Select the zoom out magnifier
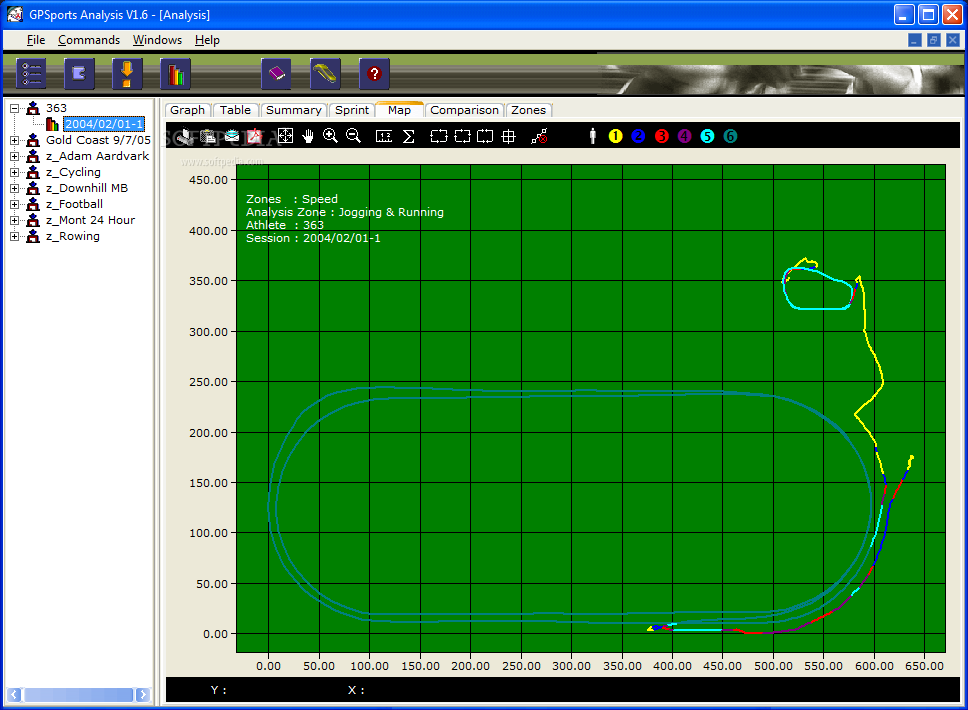The image size is (968, 710). 353,136
